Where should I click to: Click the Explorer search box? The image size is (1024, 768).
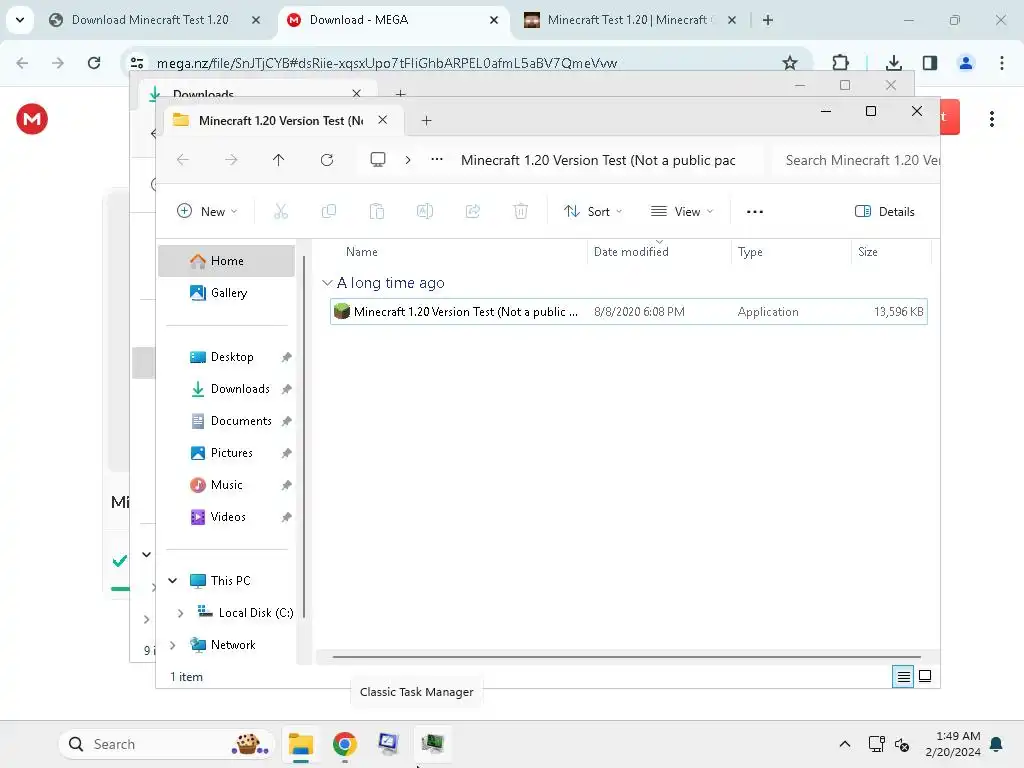tap(856, 160)
